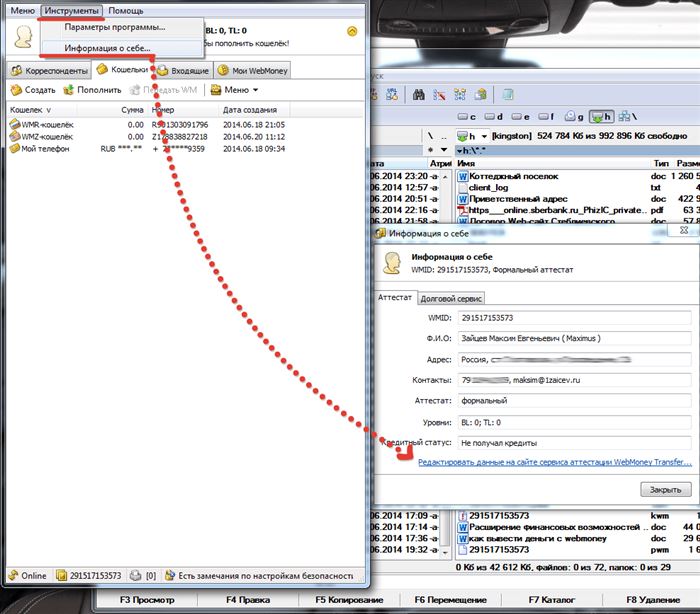Screen dimensions: 700x614
Task: Open the multi-rename tool icon
Action: (x=439, y=94)
